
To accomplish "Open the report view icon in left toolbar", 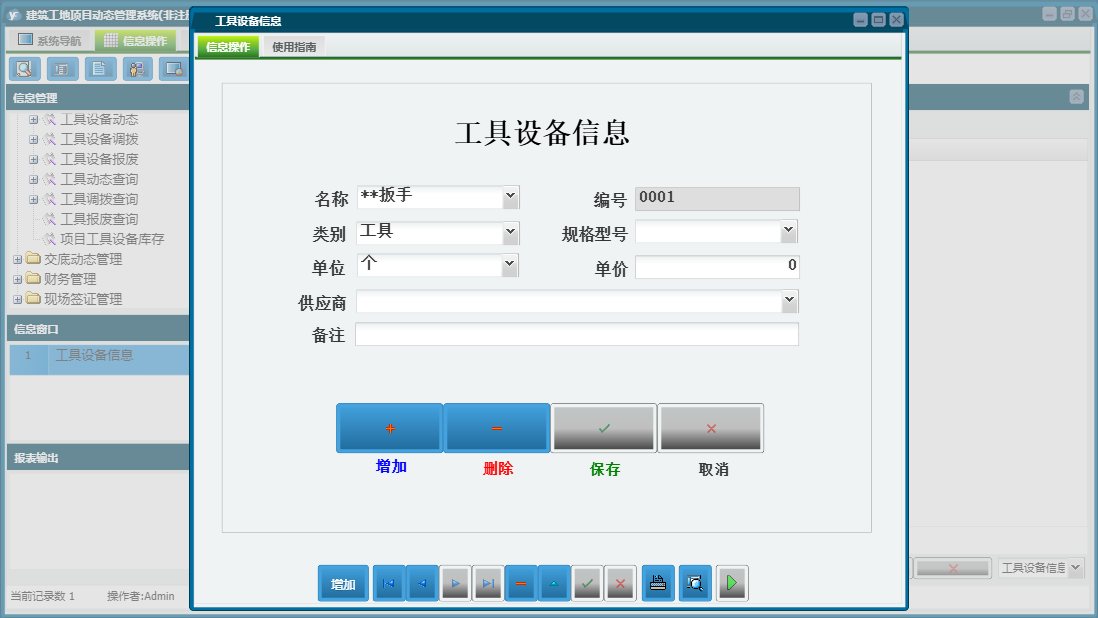I will (x=61, y=69).
